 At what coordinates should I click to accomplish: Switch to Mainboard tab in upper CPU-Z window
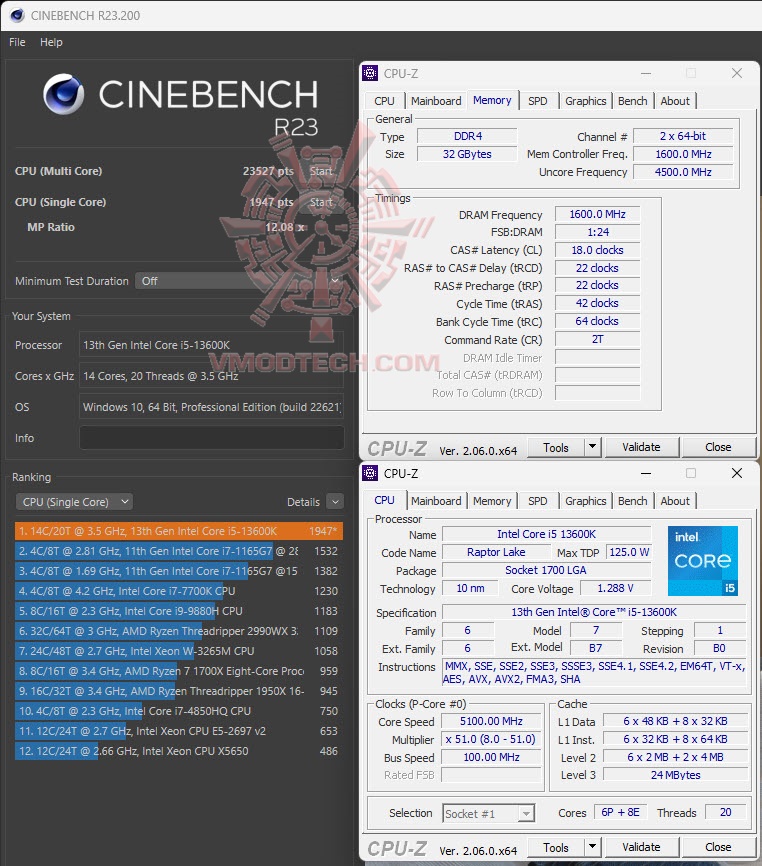coord(436,101)
